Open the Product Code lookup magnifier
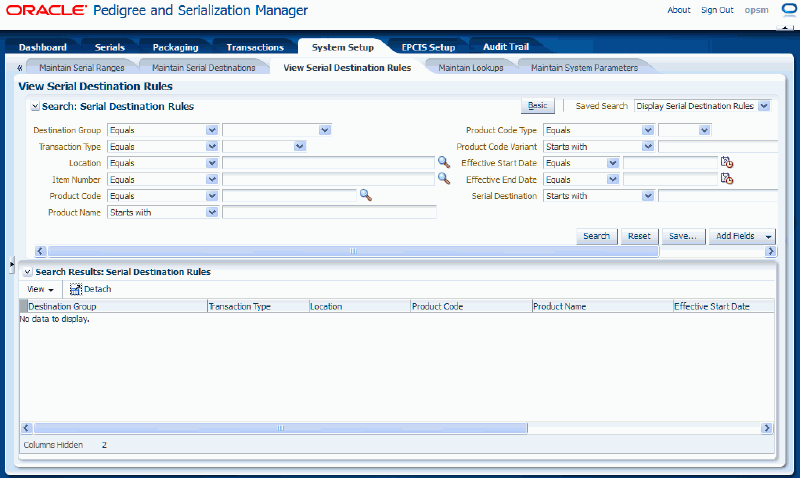Screen dimensions: 800x478 pos(366,195)
